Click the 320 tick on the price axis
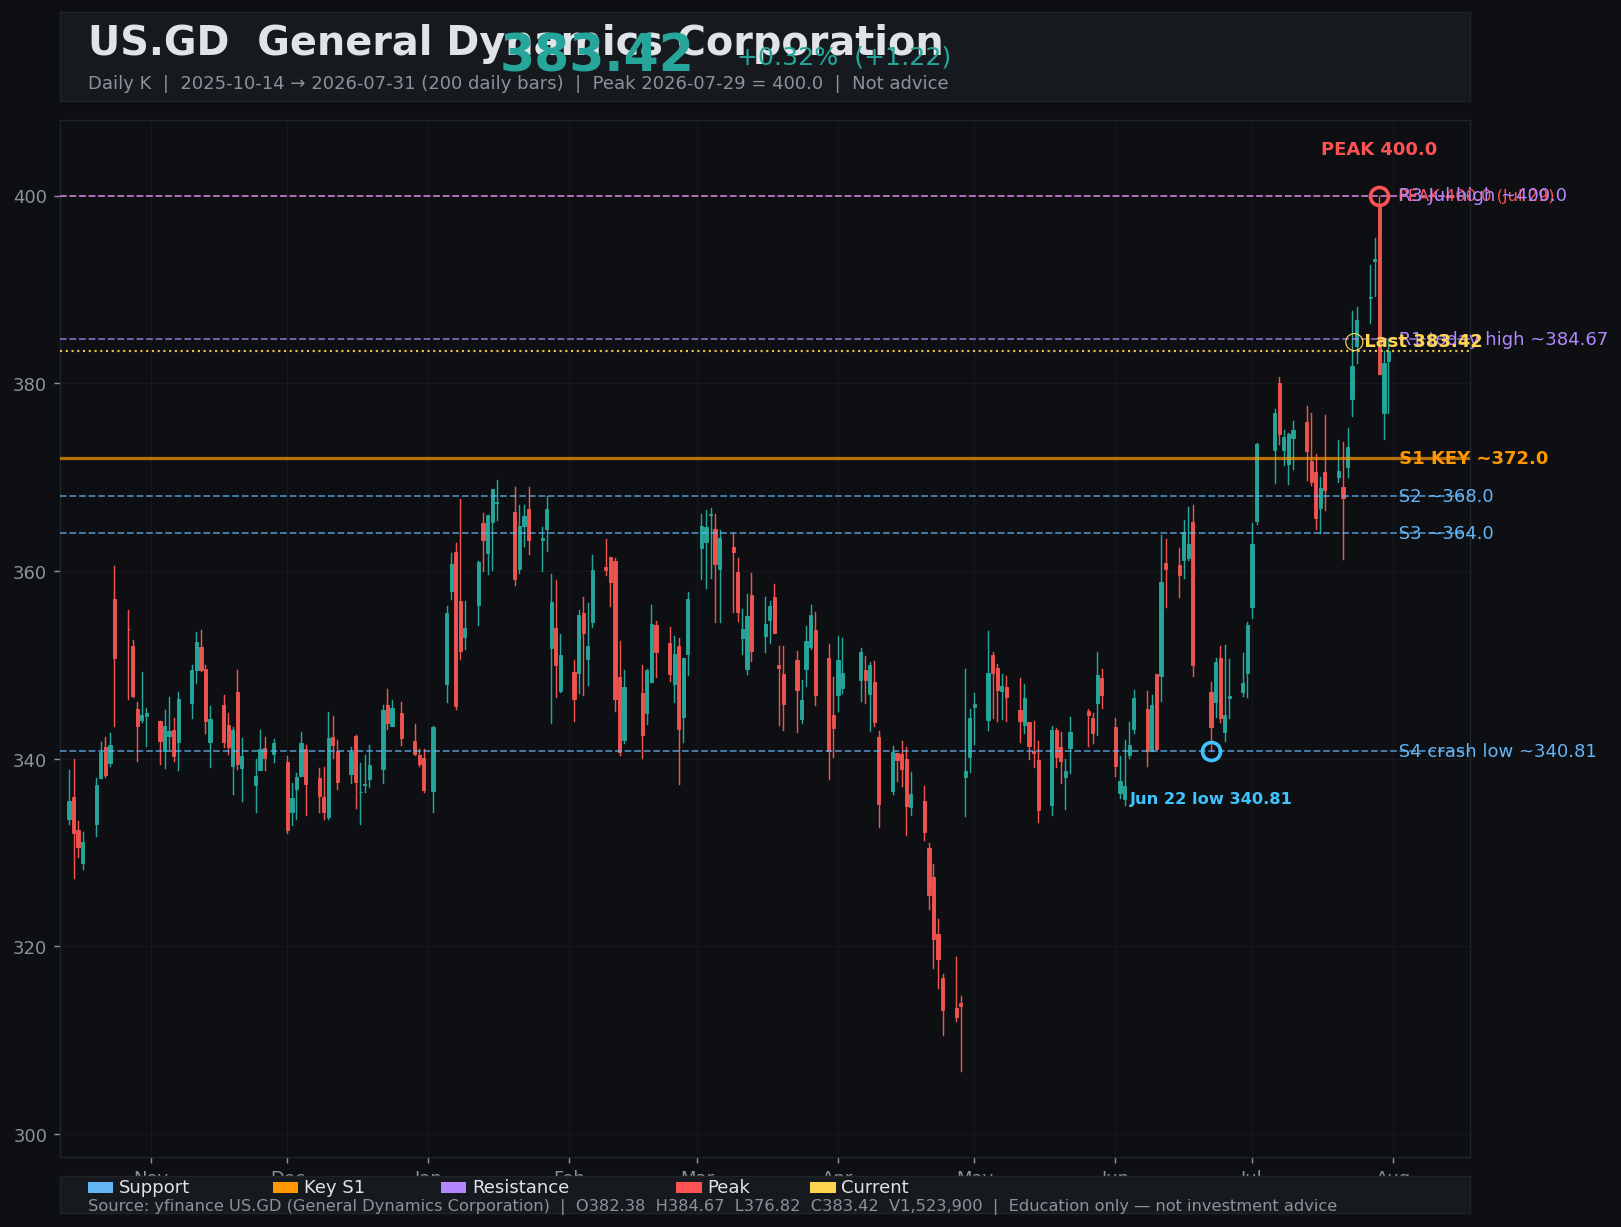The width and height of the screenshot is (1621, 1227). (30, 947)
